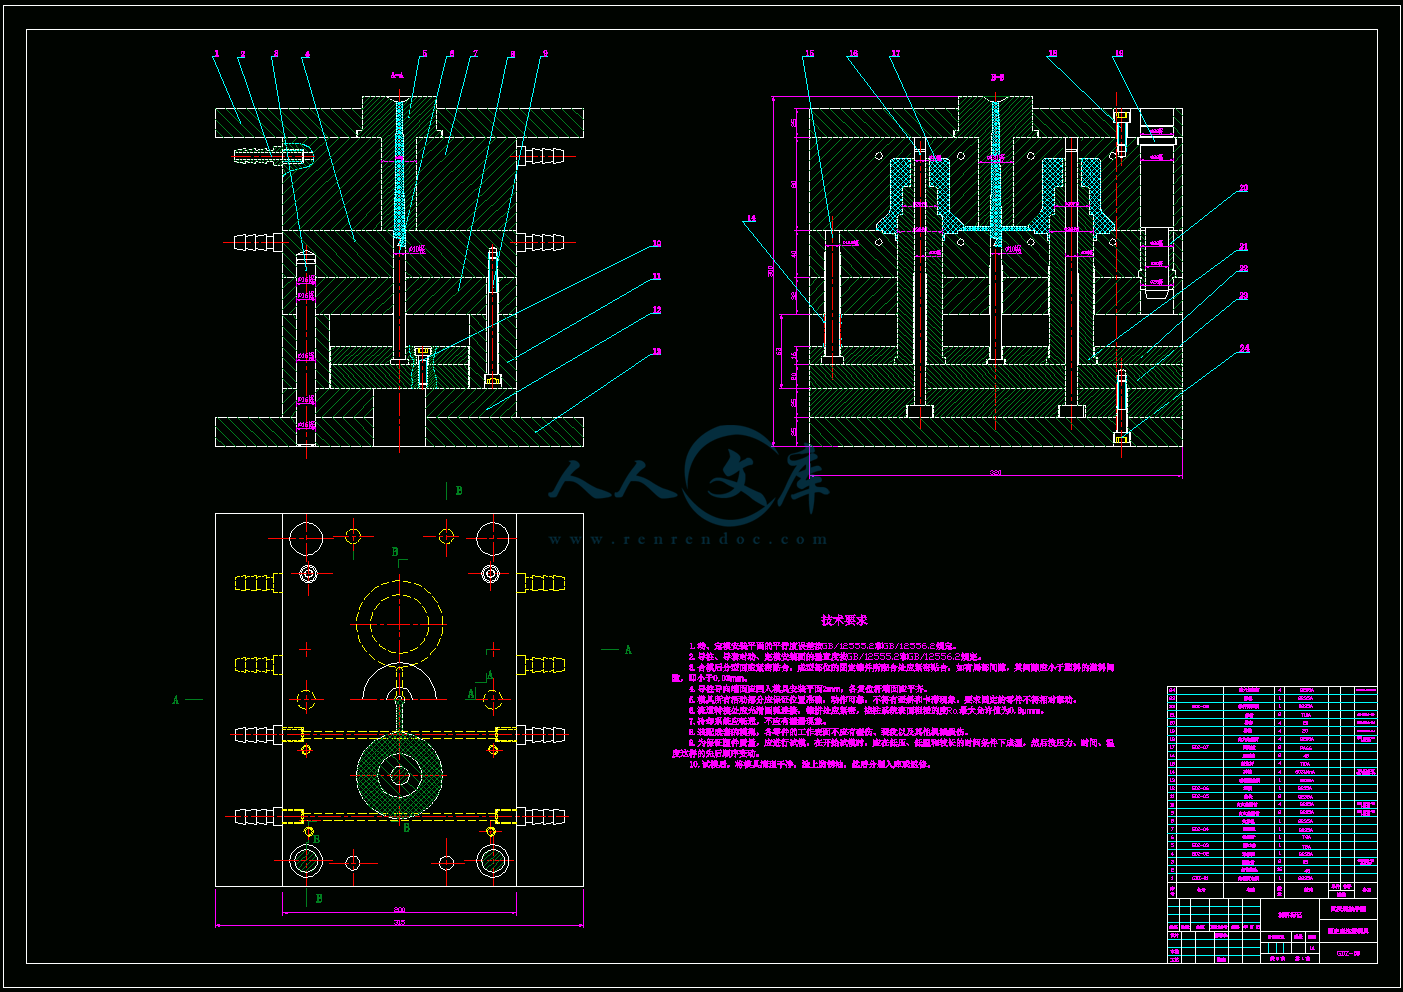Click the "GB/12555.2" technical requirement line "1."

[x=822, y=646]
